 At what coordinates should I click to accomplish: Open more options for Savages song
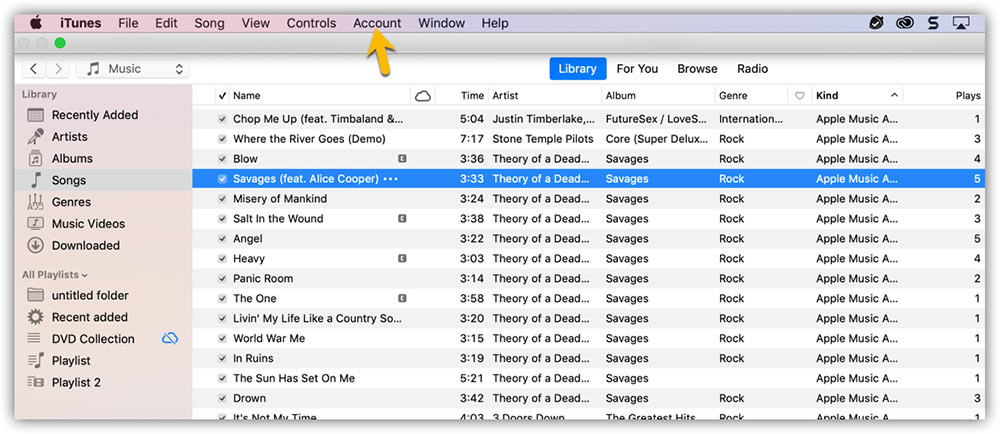click(390, 179)
